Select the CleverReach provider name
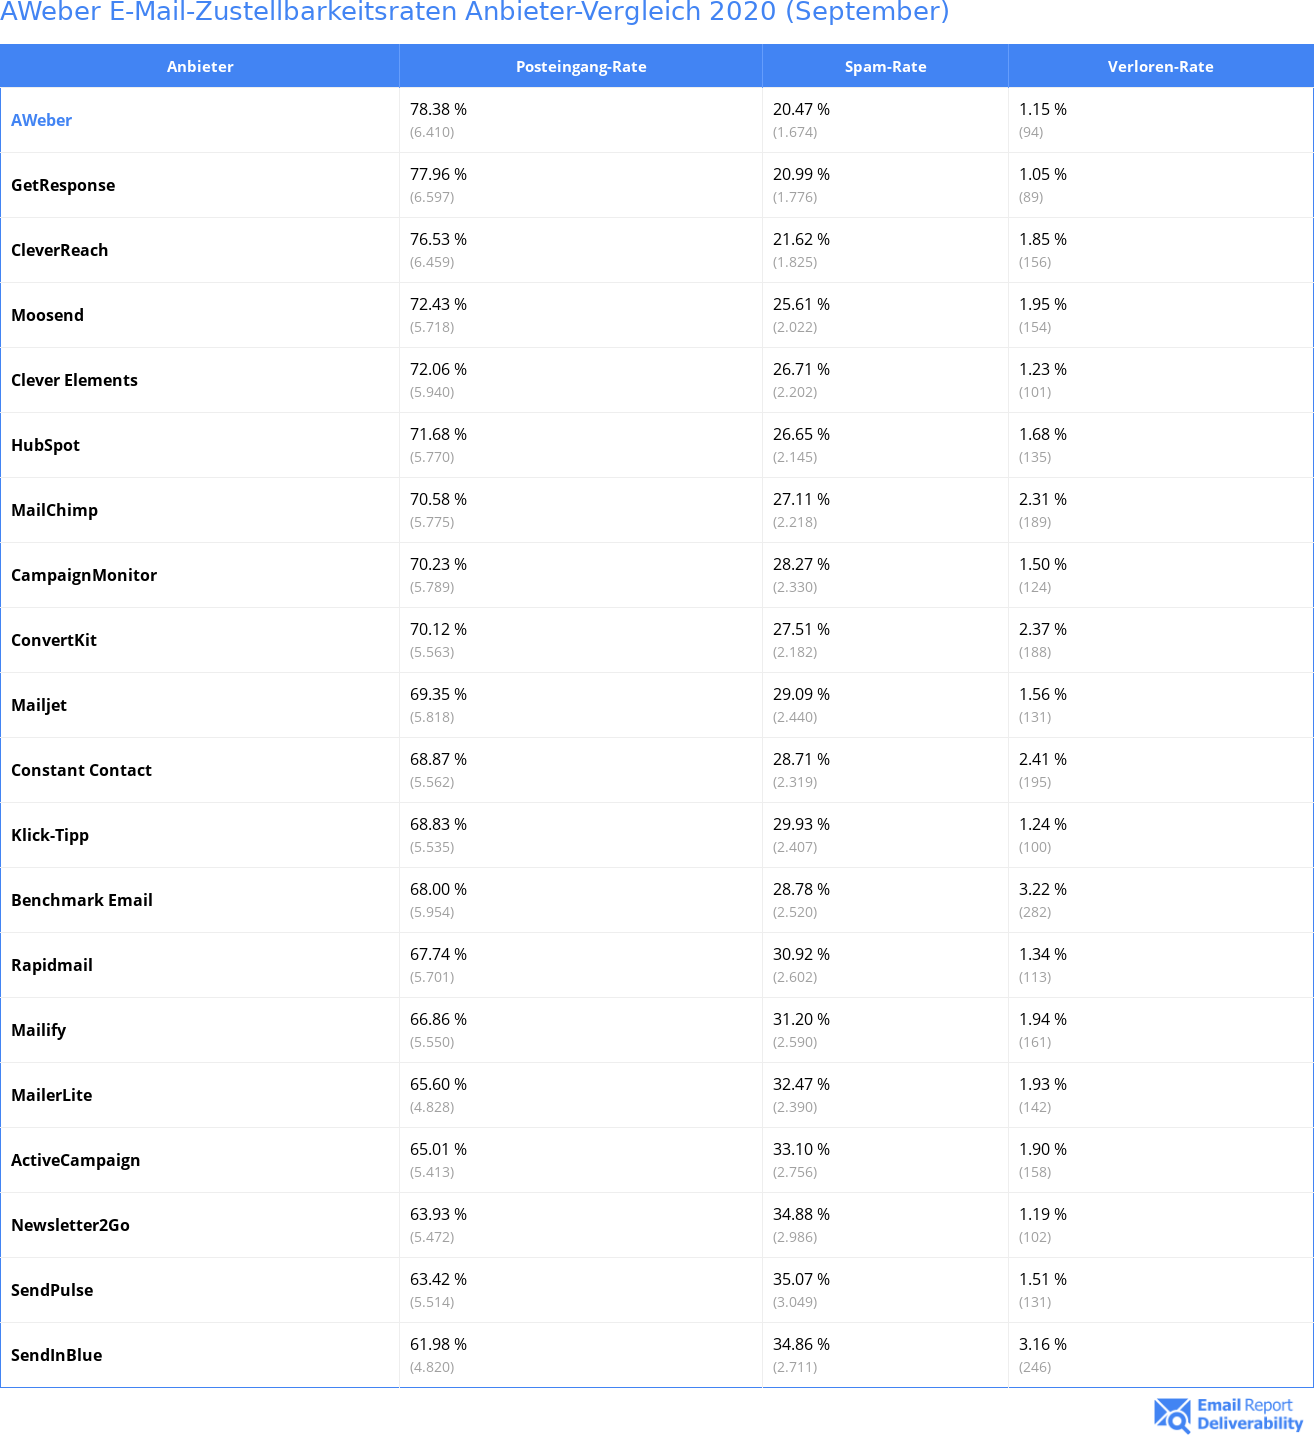This screenshot has width=1314, height=1435. [x=59, y=250]
